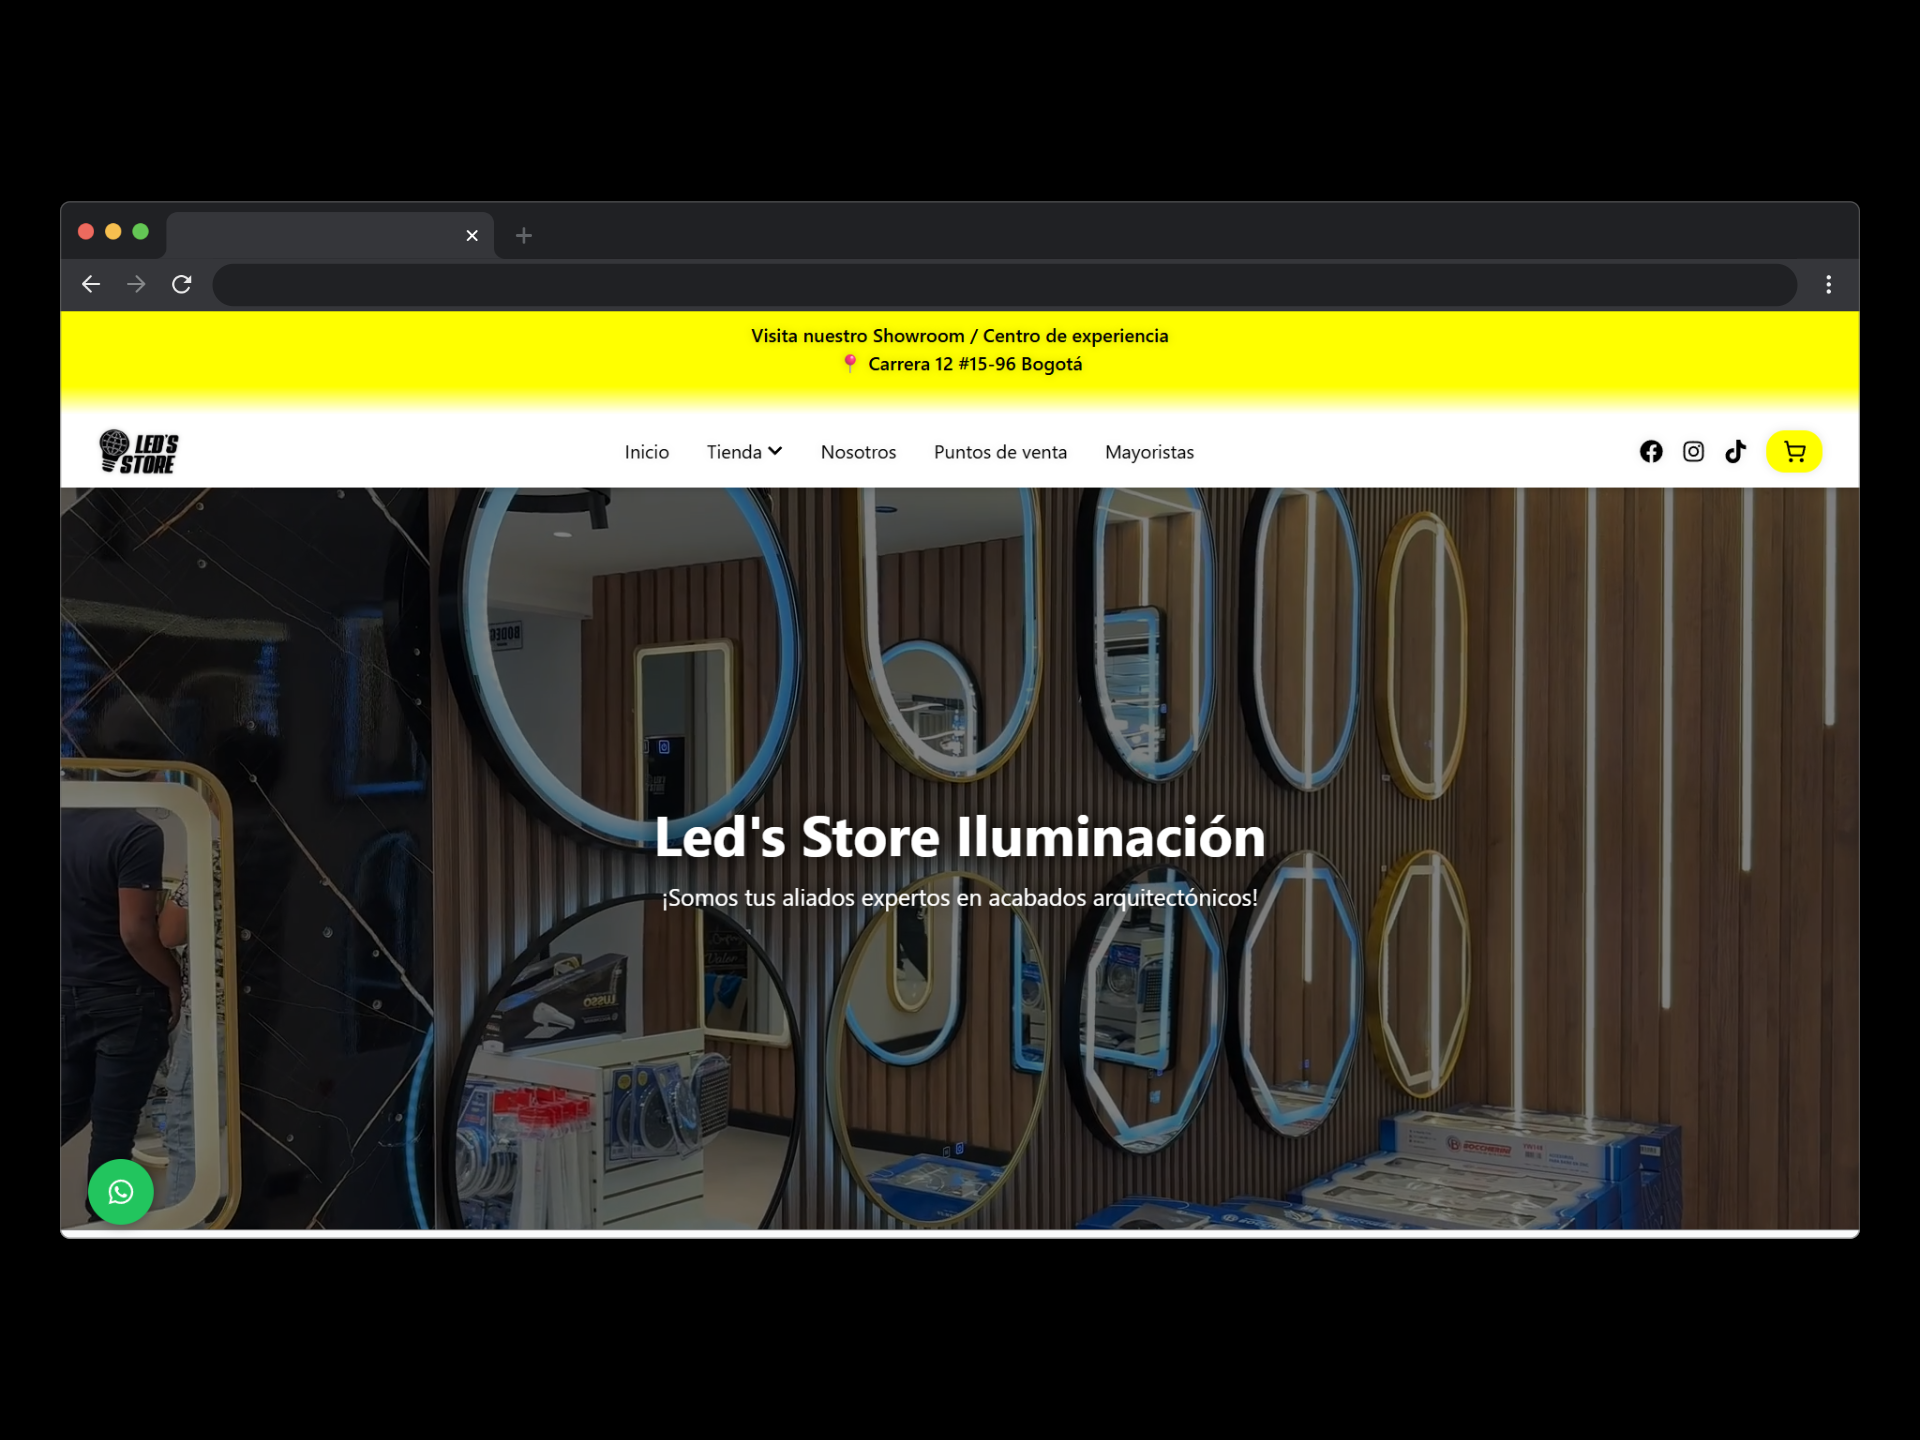Image resolution: width=1920 pixels, height=1440 pixels.
Task: Open the Nosotros page
Action: point(858,452)
